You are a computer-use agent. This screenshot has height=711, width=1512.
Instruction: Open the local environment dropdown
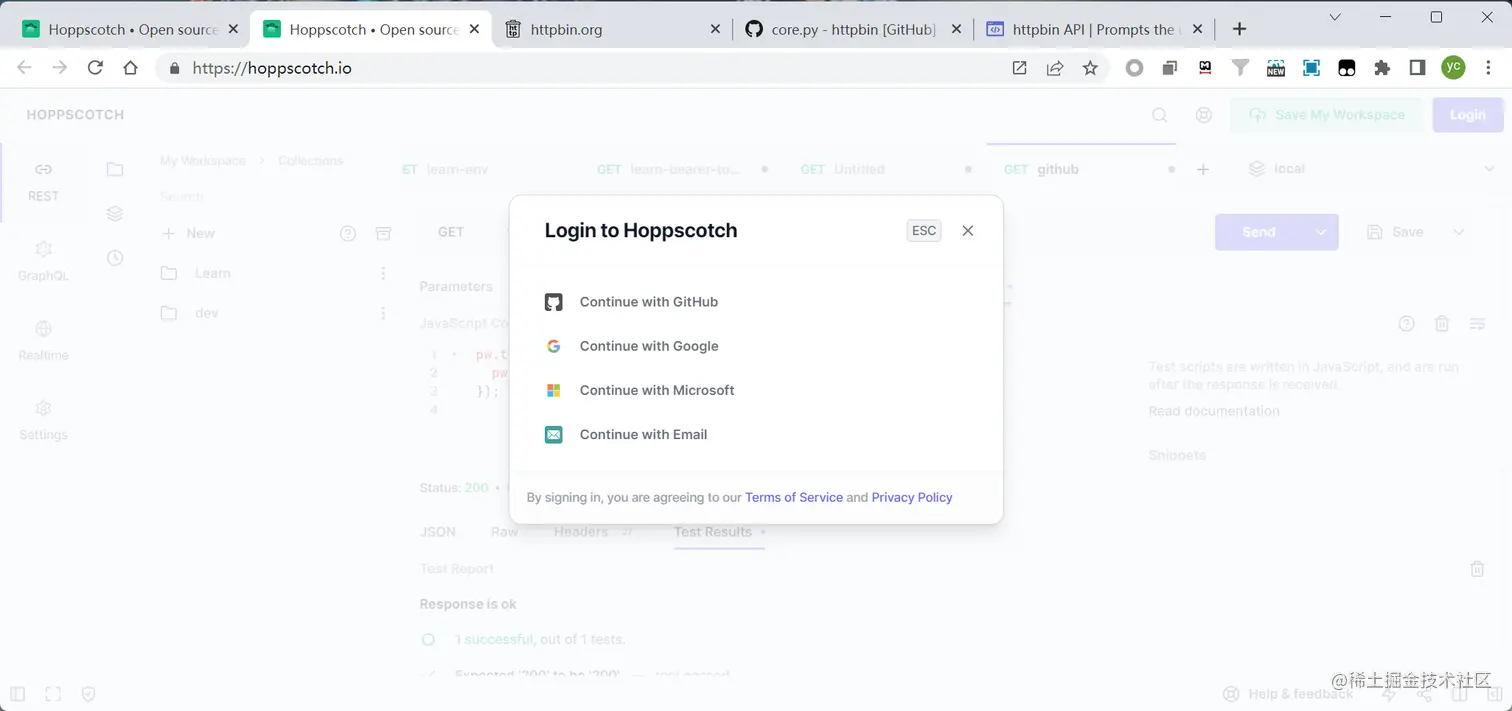pos(1370,169)
